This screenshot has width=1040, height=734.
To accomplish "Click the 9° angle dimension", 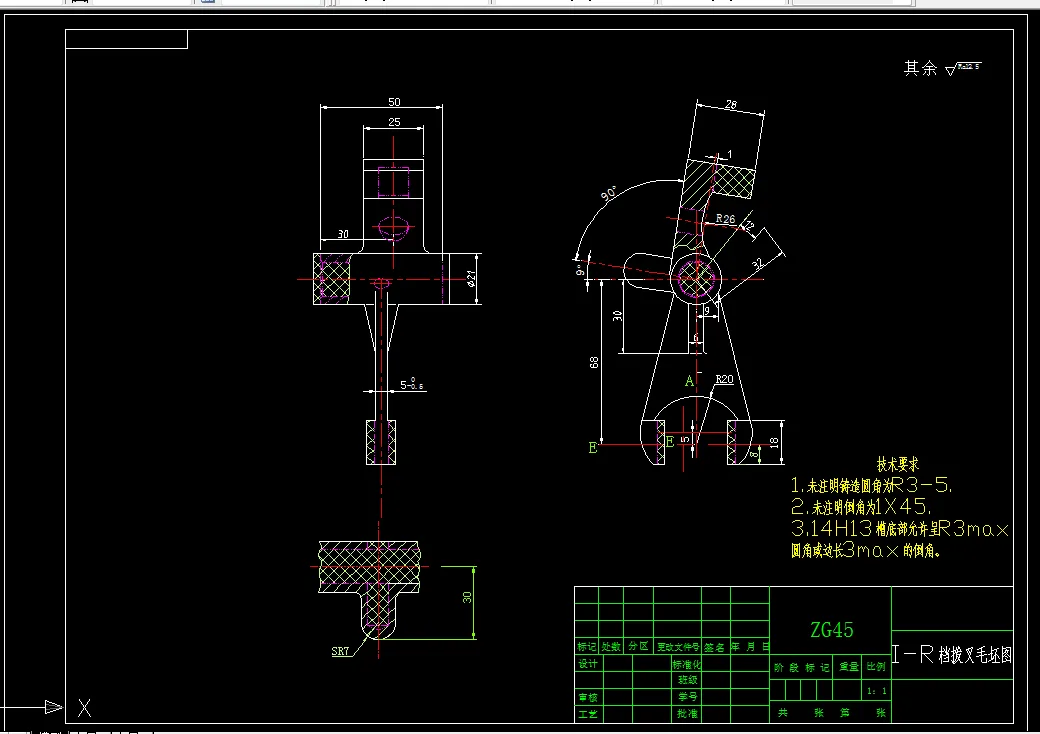I will (580, 270).
